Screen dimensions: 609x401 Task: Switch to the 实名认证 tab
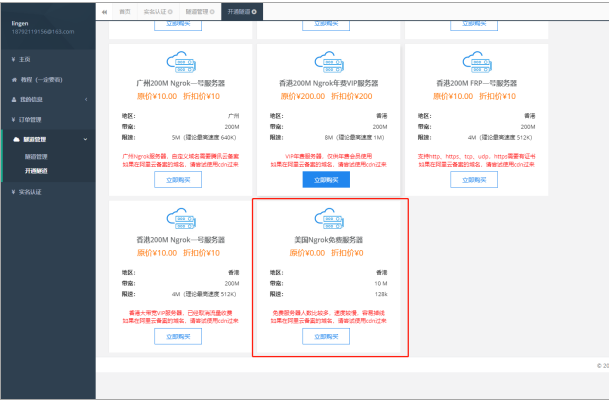[158, 12]
